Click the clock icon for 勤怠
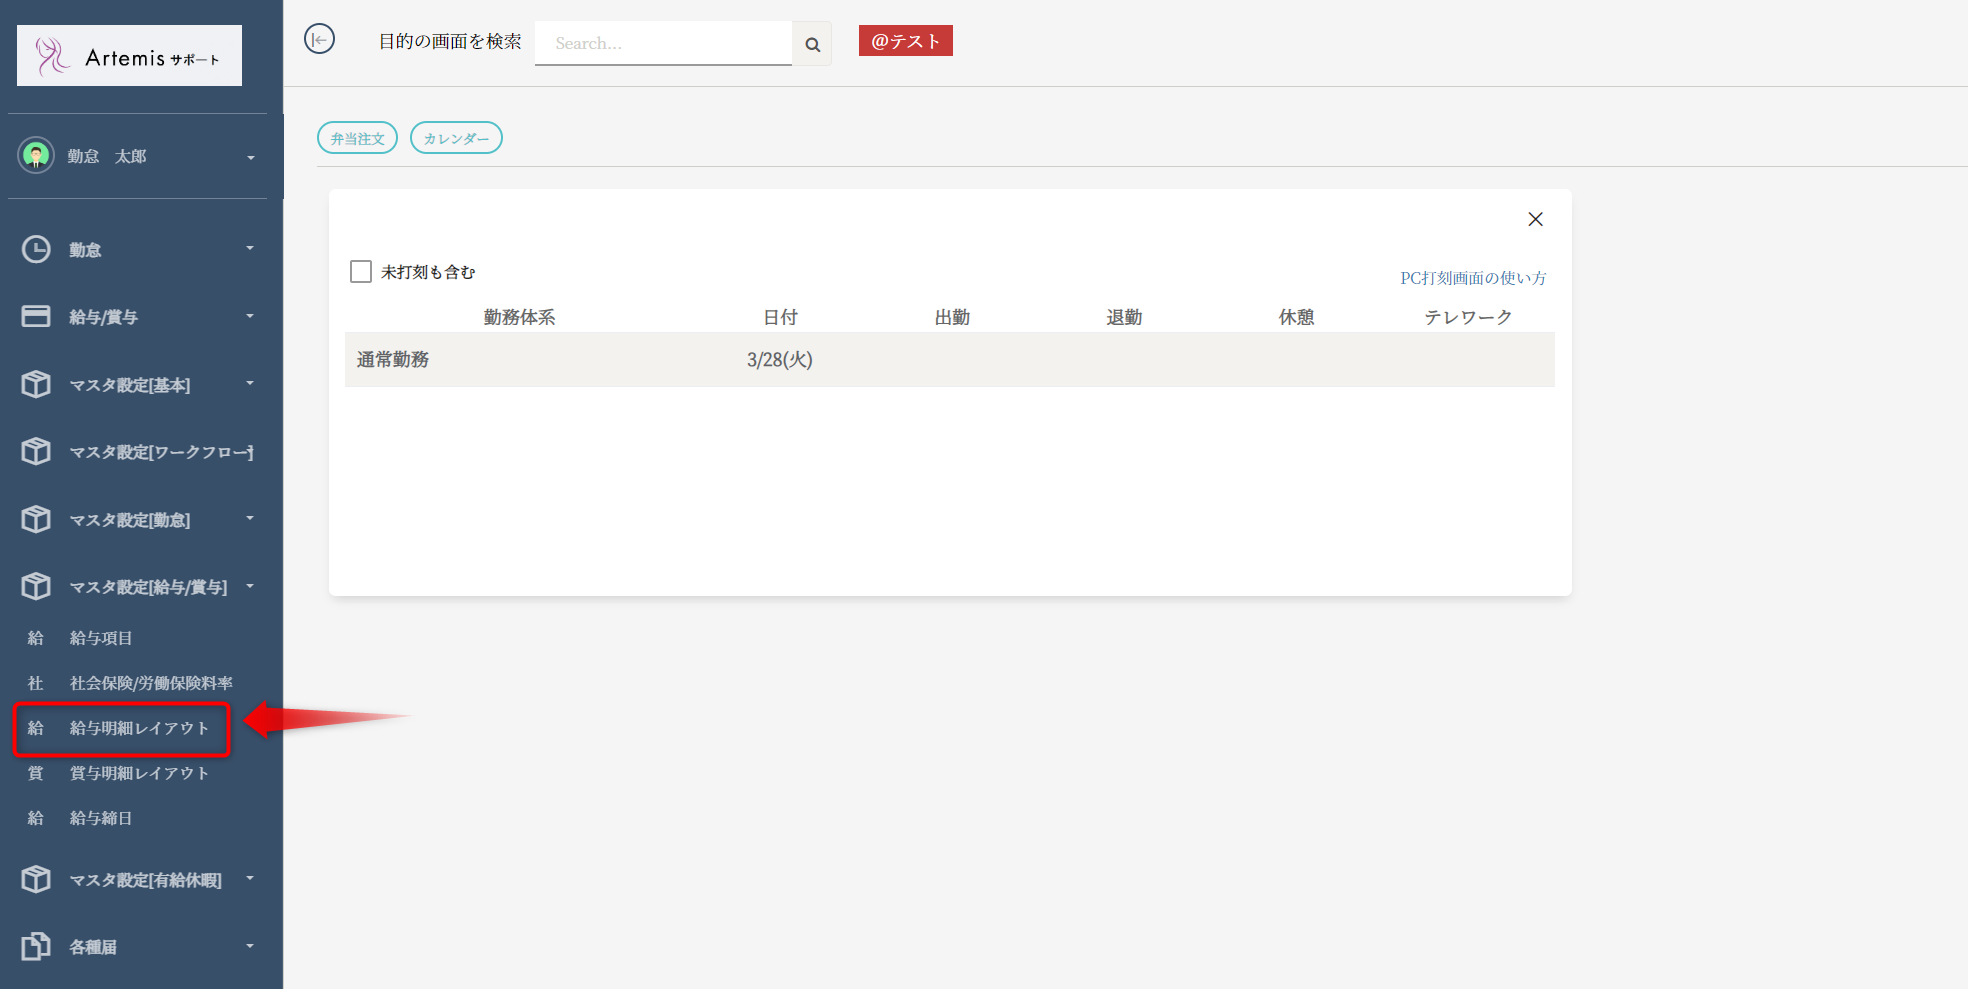The image size is (1968, 989). tap(36, 249)
